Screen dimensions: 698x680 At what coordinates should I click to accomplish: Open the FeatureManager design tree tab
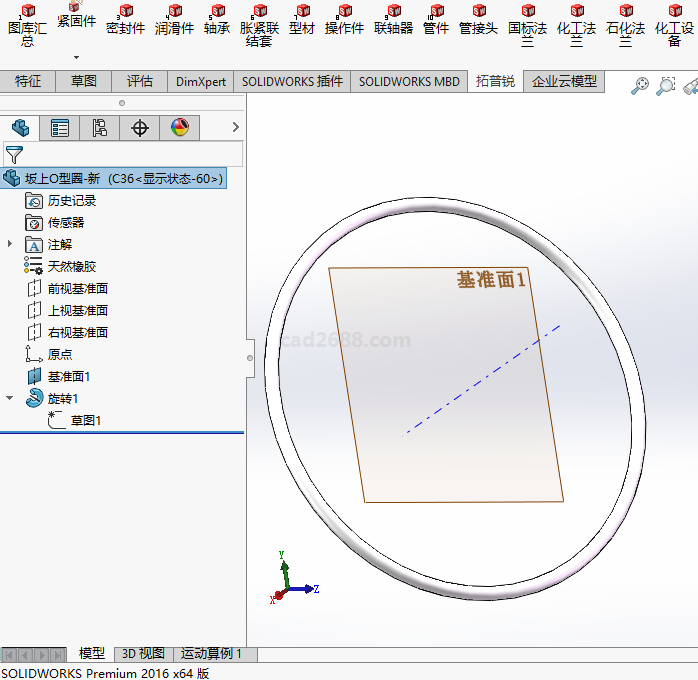click(x=20, y=127)
